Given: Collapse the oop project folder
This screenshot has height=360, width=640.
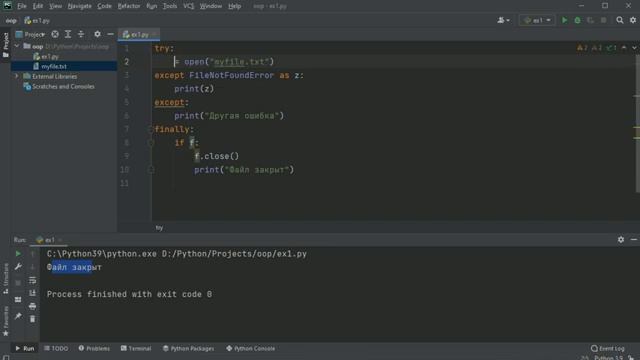Looking at the screenshot, I should (x=17, y=46).
